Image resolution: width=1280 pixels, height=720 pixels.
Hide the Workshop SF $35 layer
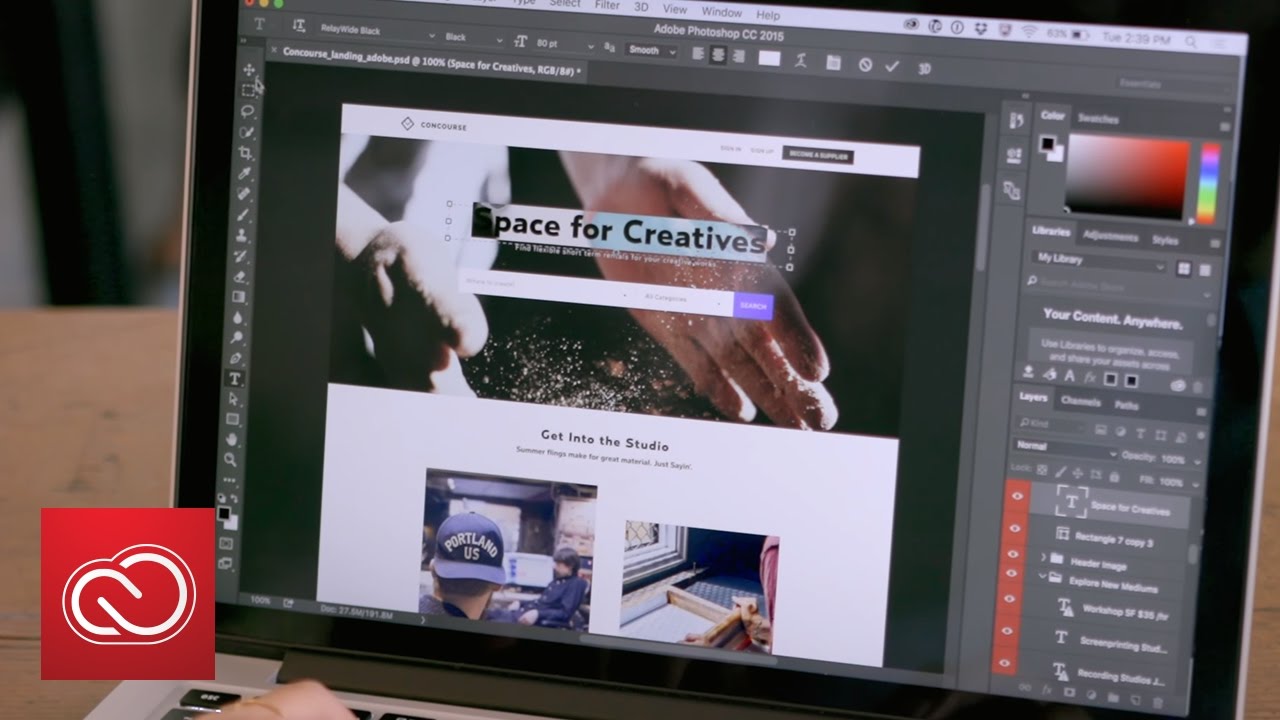click(1008, 600)
